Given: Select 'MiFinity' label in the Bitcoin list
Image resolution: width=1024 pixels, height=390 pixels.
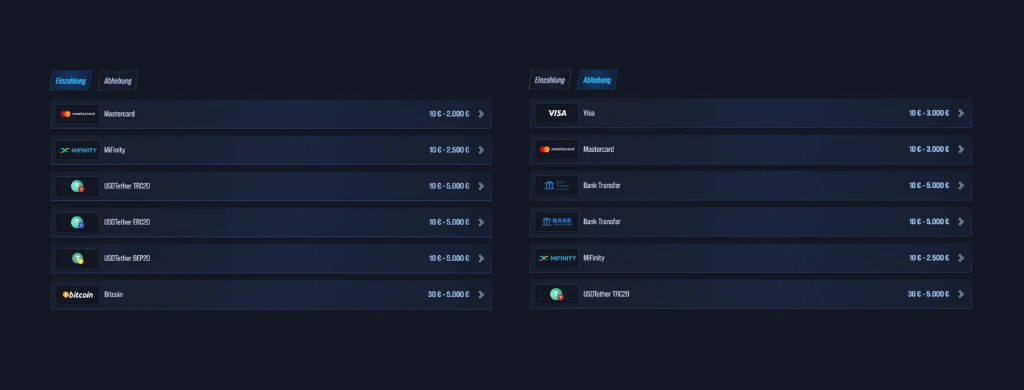Looking at the screenshot, I should click(x=114, y=150).
